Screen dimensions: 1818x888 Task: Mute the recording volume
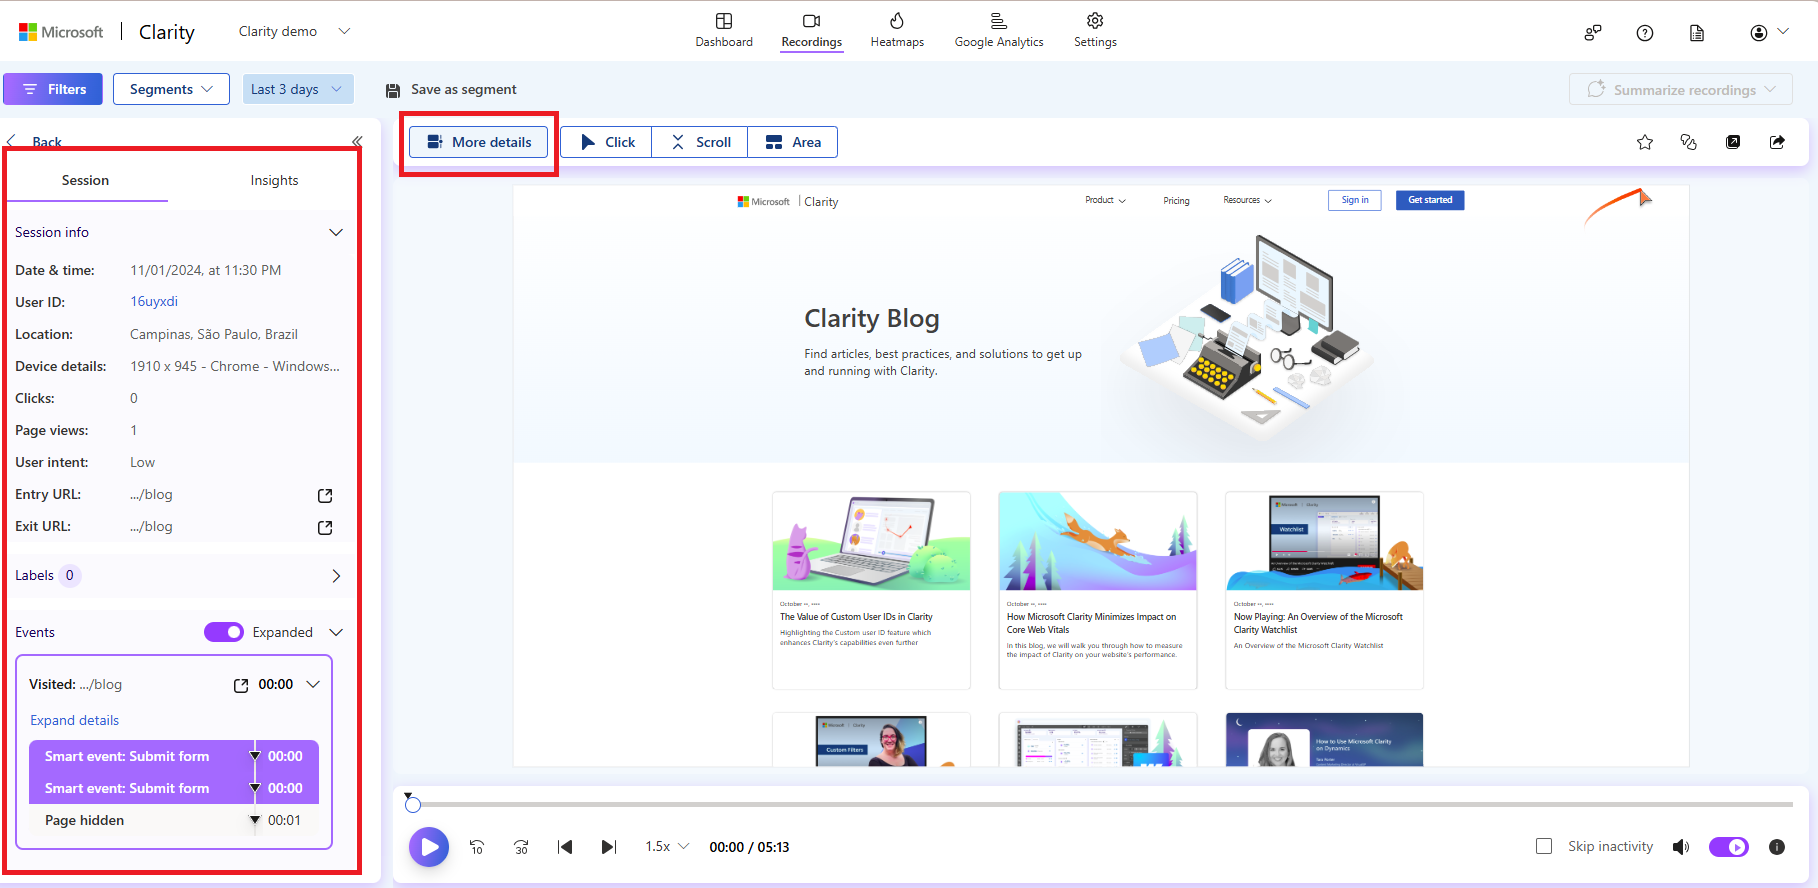[1681, 847]
